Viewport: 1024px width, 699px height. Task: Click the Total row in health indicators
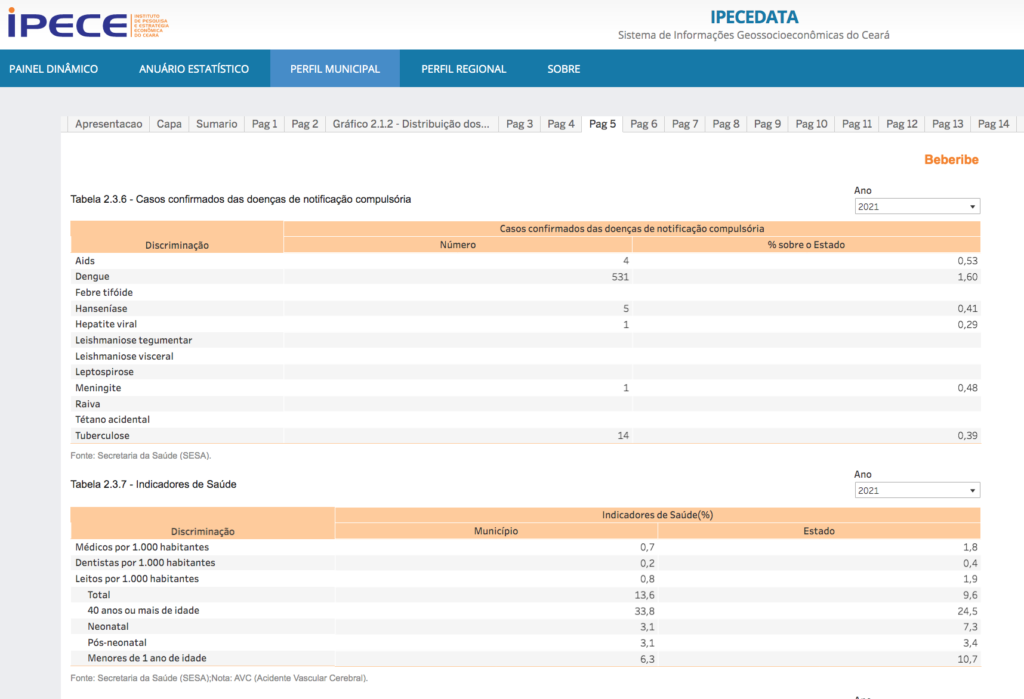point(525,595)
